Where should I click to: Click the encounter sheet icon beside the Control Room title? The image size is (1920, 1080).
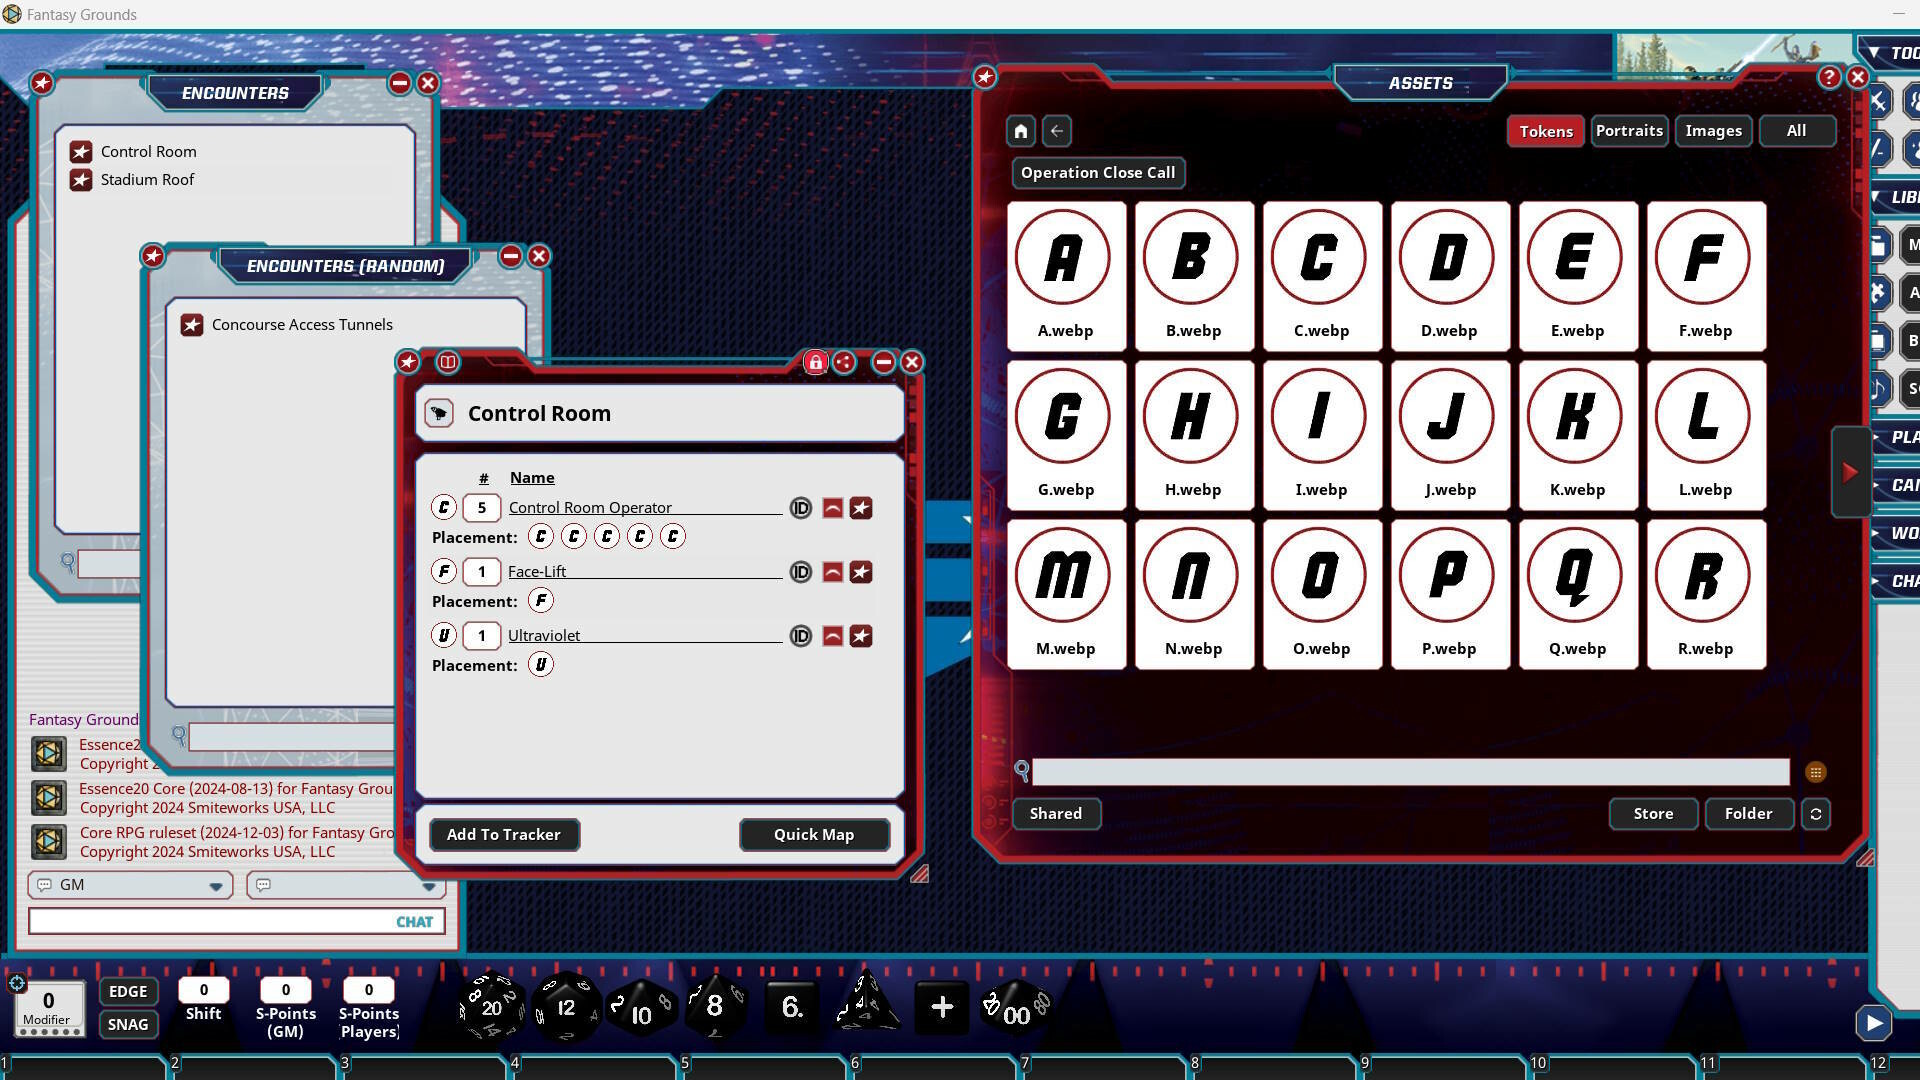(x=439, y=413)
